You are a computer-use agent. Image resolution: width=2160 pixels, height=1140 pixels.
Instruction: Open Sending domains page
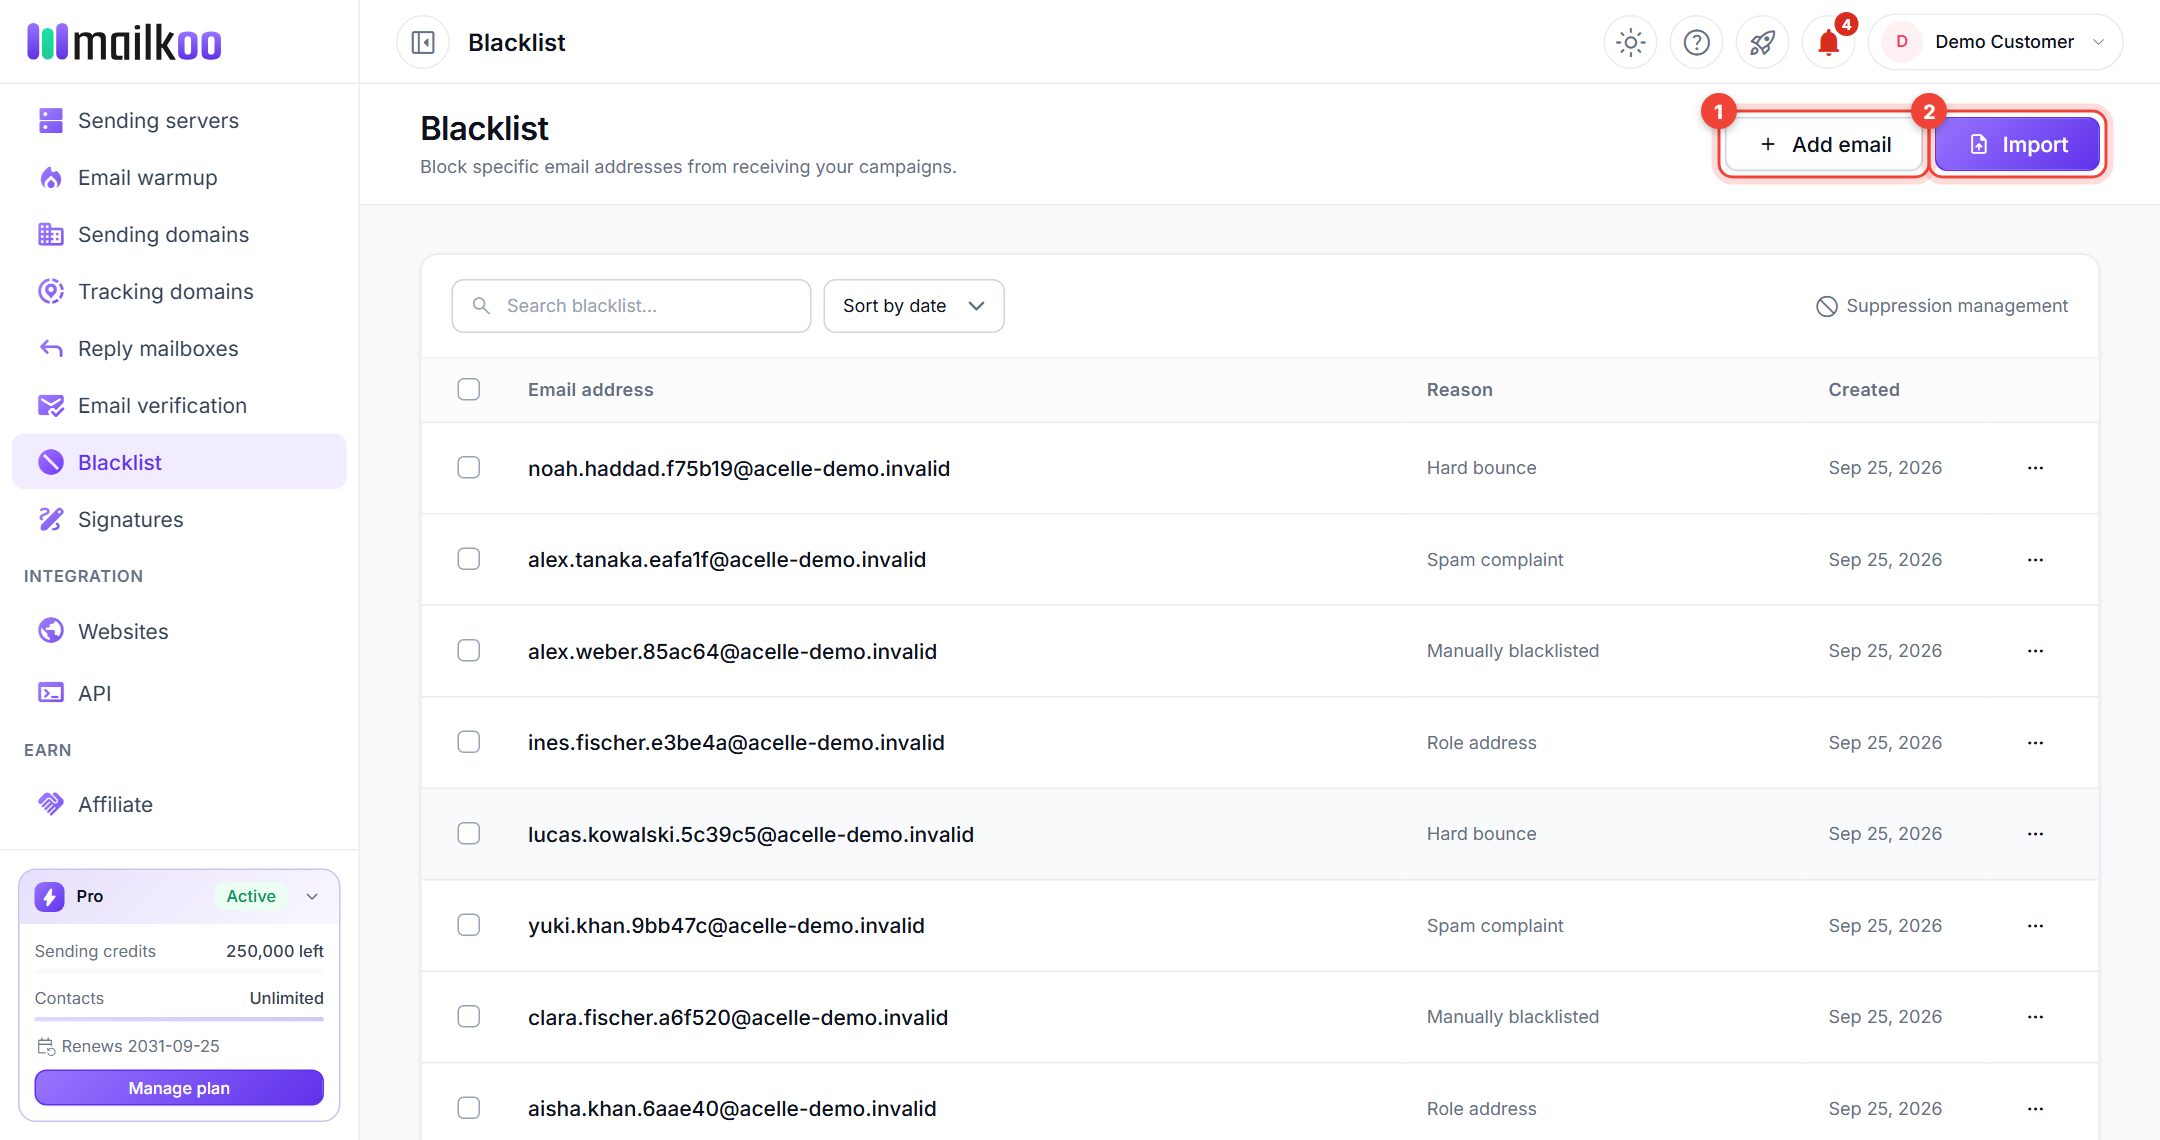tap(179, 234)
